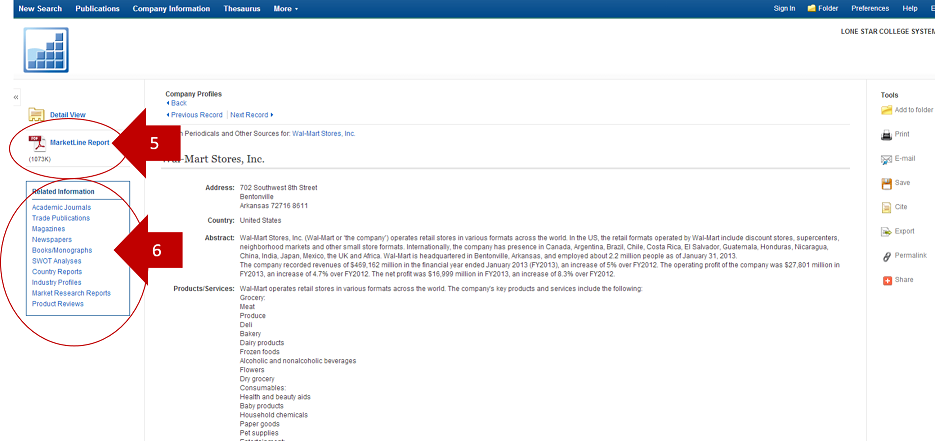Click the Export icon
Viewport: 935px width, 441px height.
click(x=886, y=231)
